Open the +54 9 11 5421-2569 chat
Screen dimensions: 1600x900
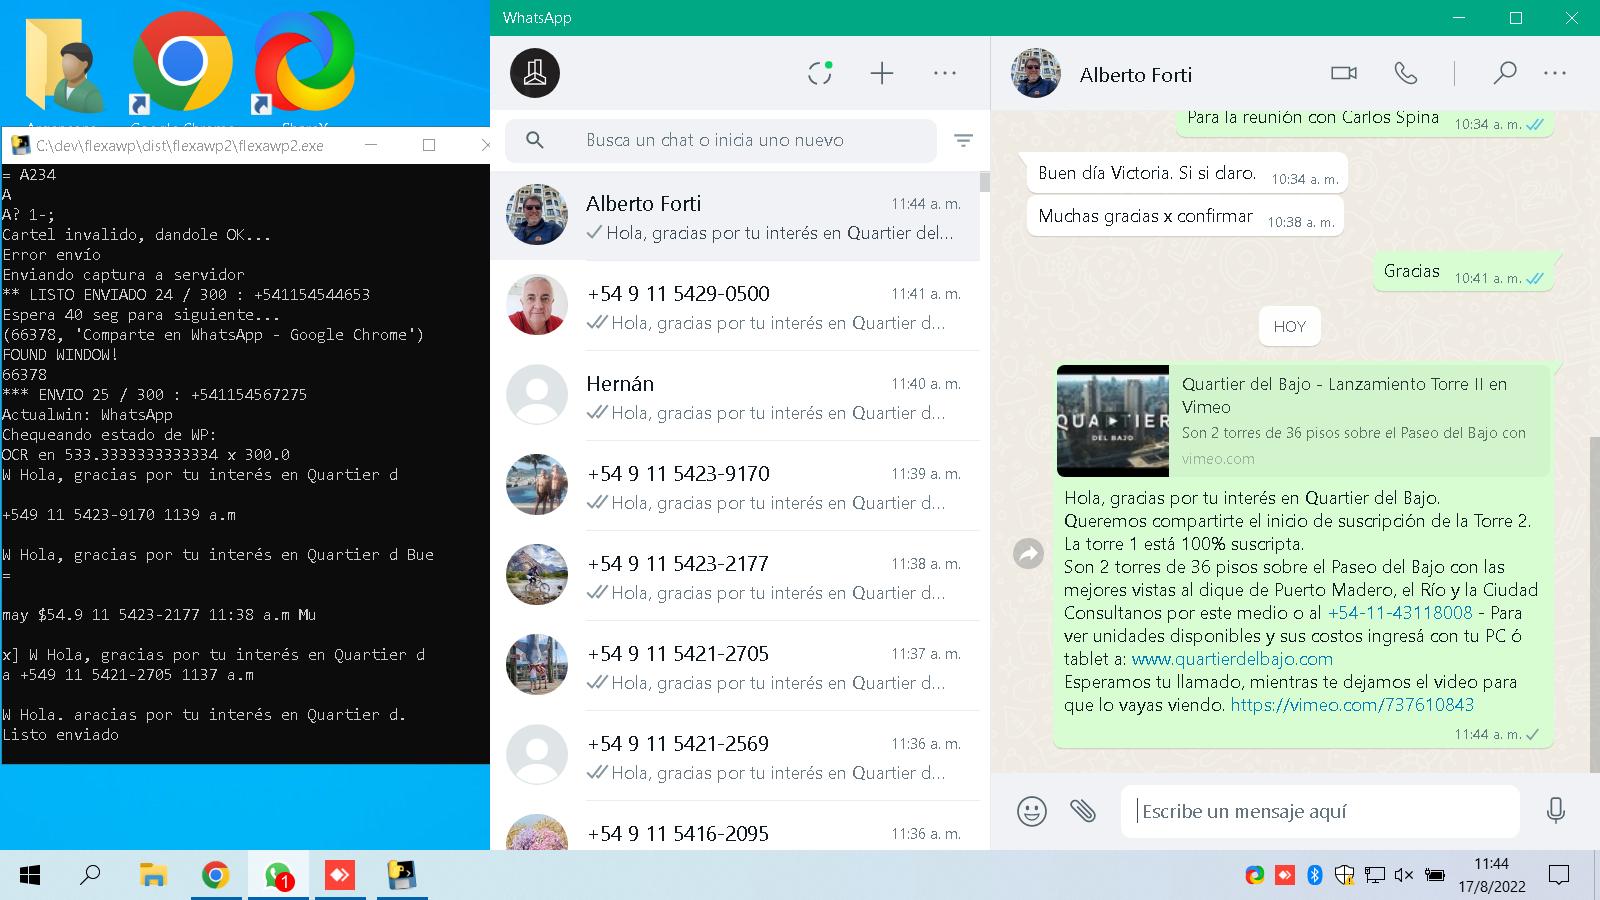(735, 756)
